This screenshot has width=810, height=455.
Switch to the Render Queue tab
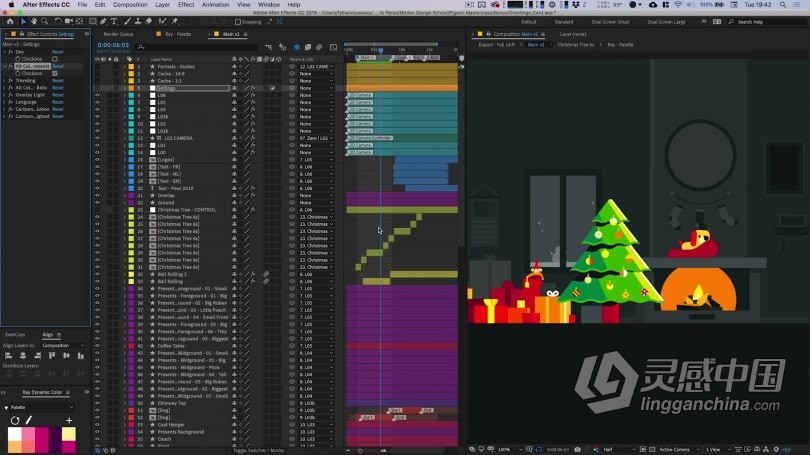pyautogui.click(x=118, y=34)
